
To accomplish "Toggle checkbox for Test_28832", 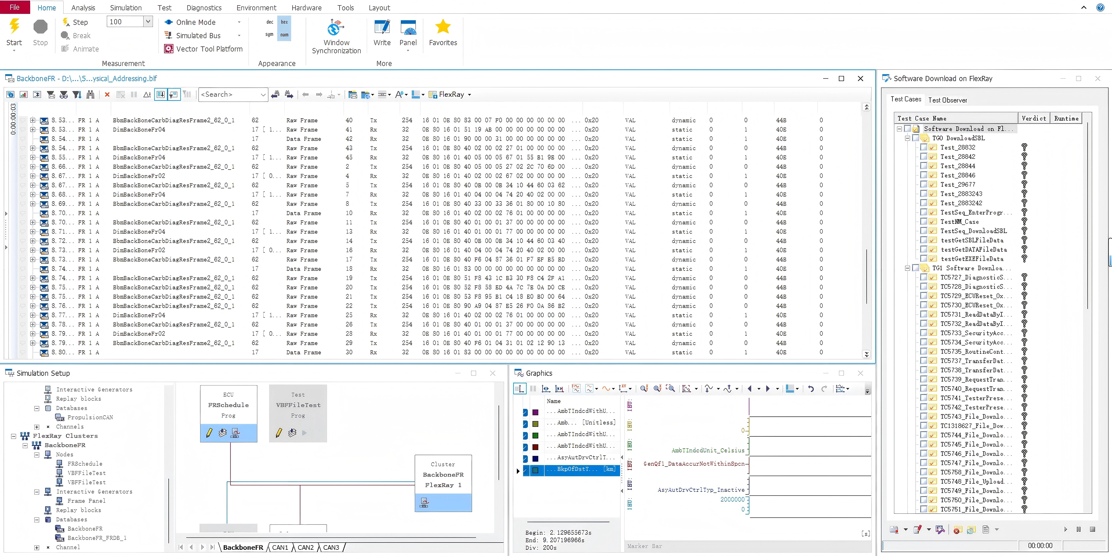I will pos(923,148).
